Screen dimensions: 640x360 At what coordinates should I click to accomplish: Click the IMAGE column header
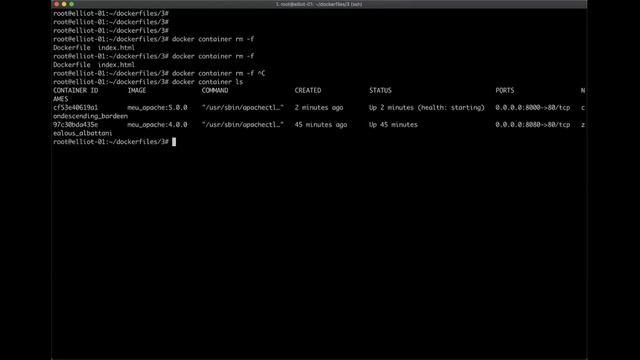[137, 91]
